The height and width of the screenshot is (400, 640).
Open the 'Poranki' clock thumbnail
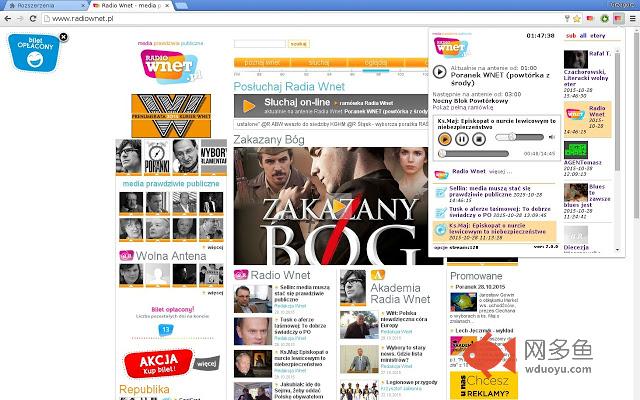(x=157, y=156)
